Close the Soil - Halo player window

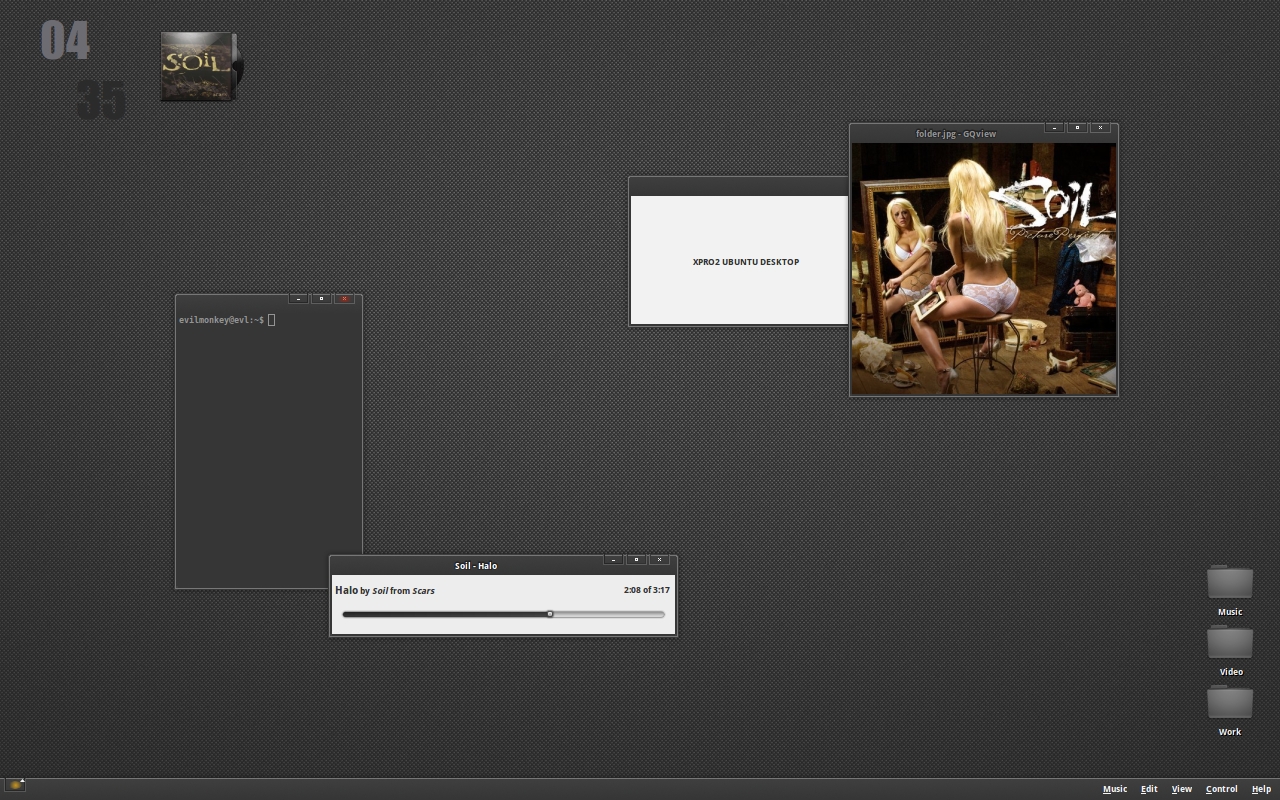coord(660,560)
